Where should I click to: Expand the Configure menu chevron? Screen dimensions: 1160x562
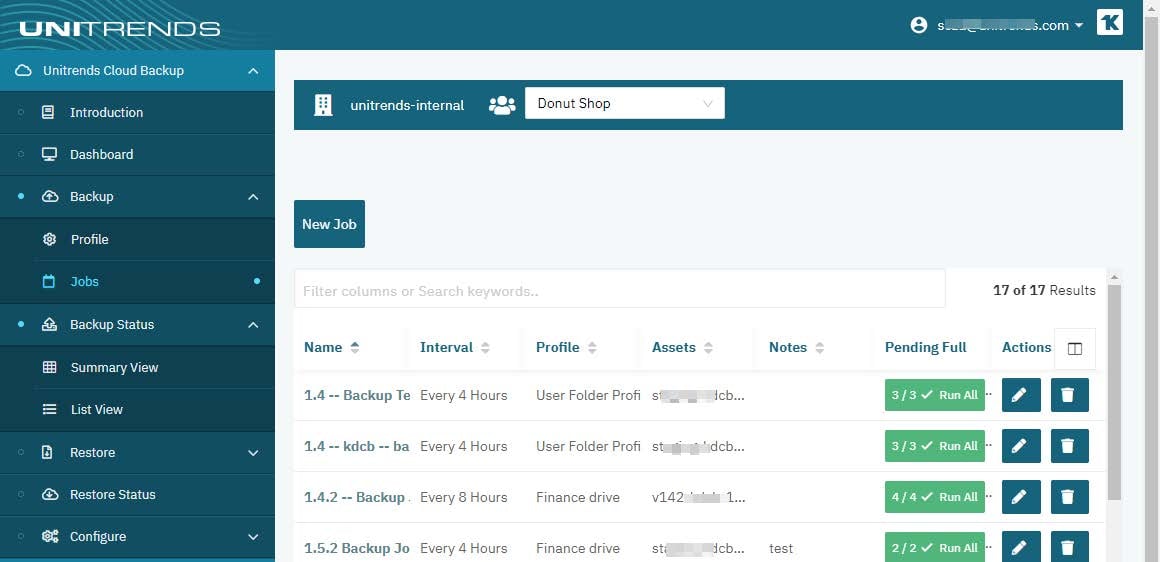click(x=253, y=537)
